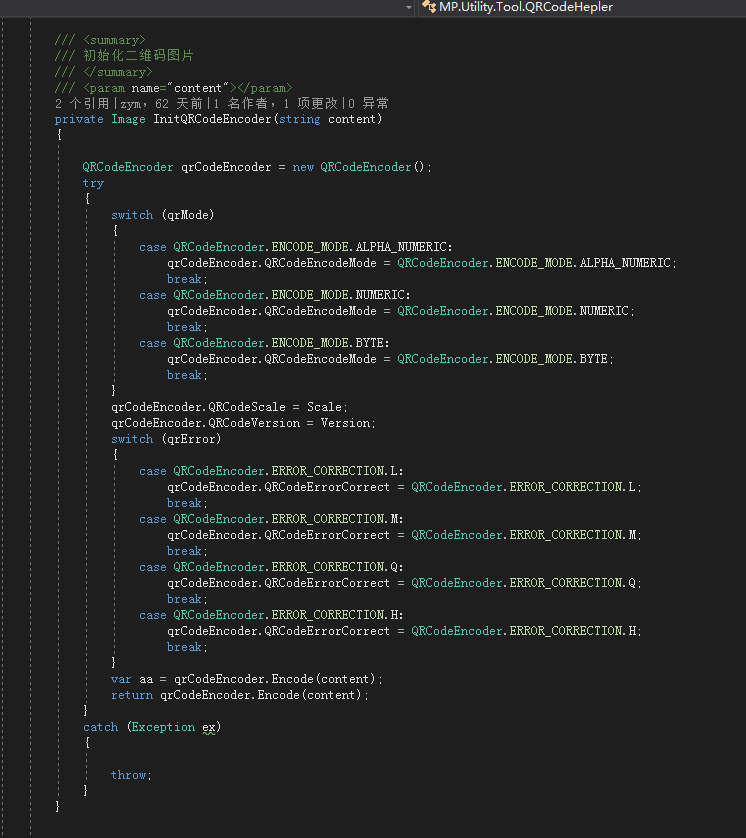Open the '0 异常' CodeLens indicator
This screenshot has height=838, width=746.
tap(368, 103)
